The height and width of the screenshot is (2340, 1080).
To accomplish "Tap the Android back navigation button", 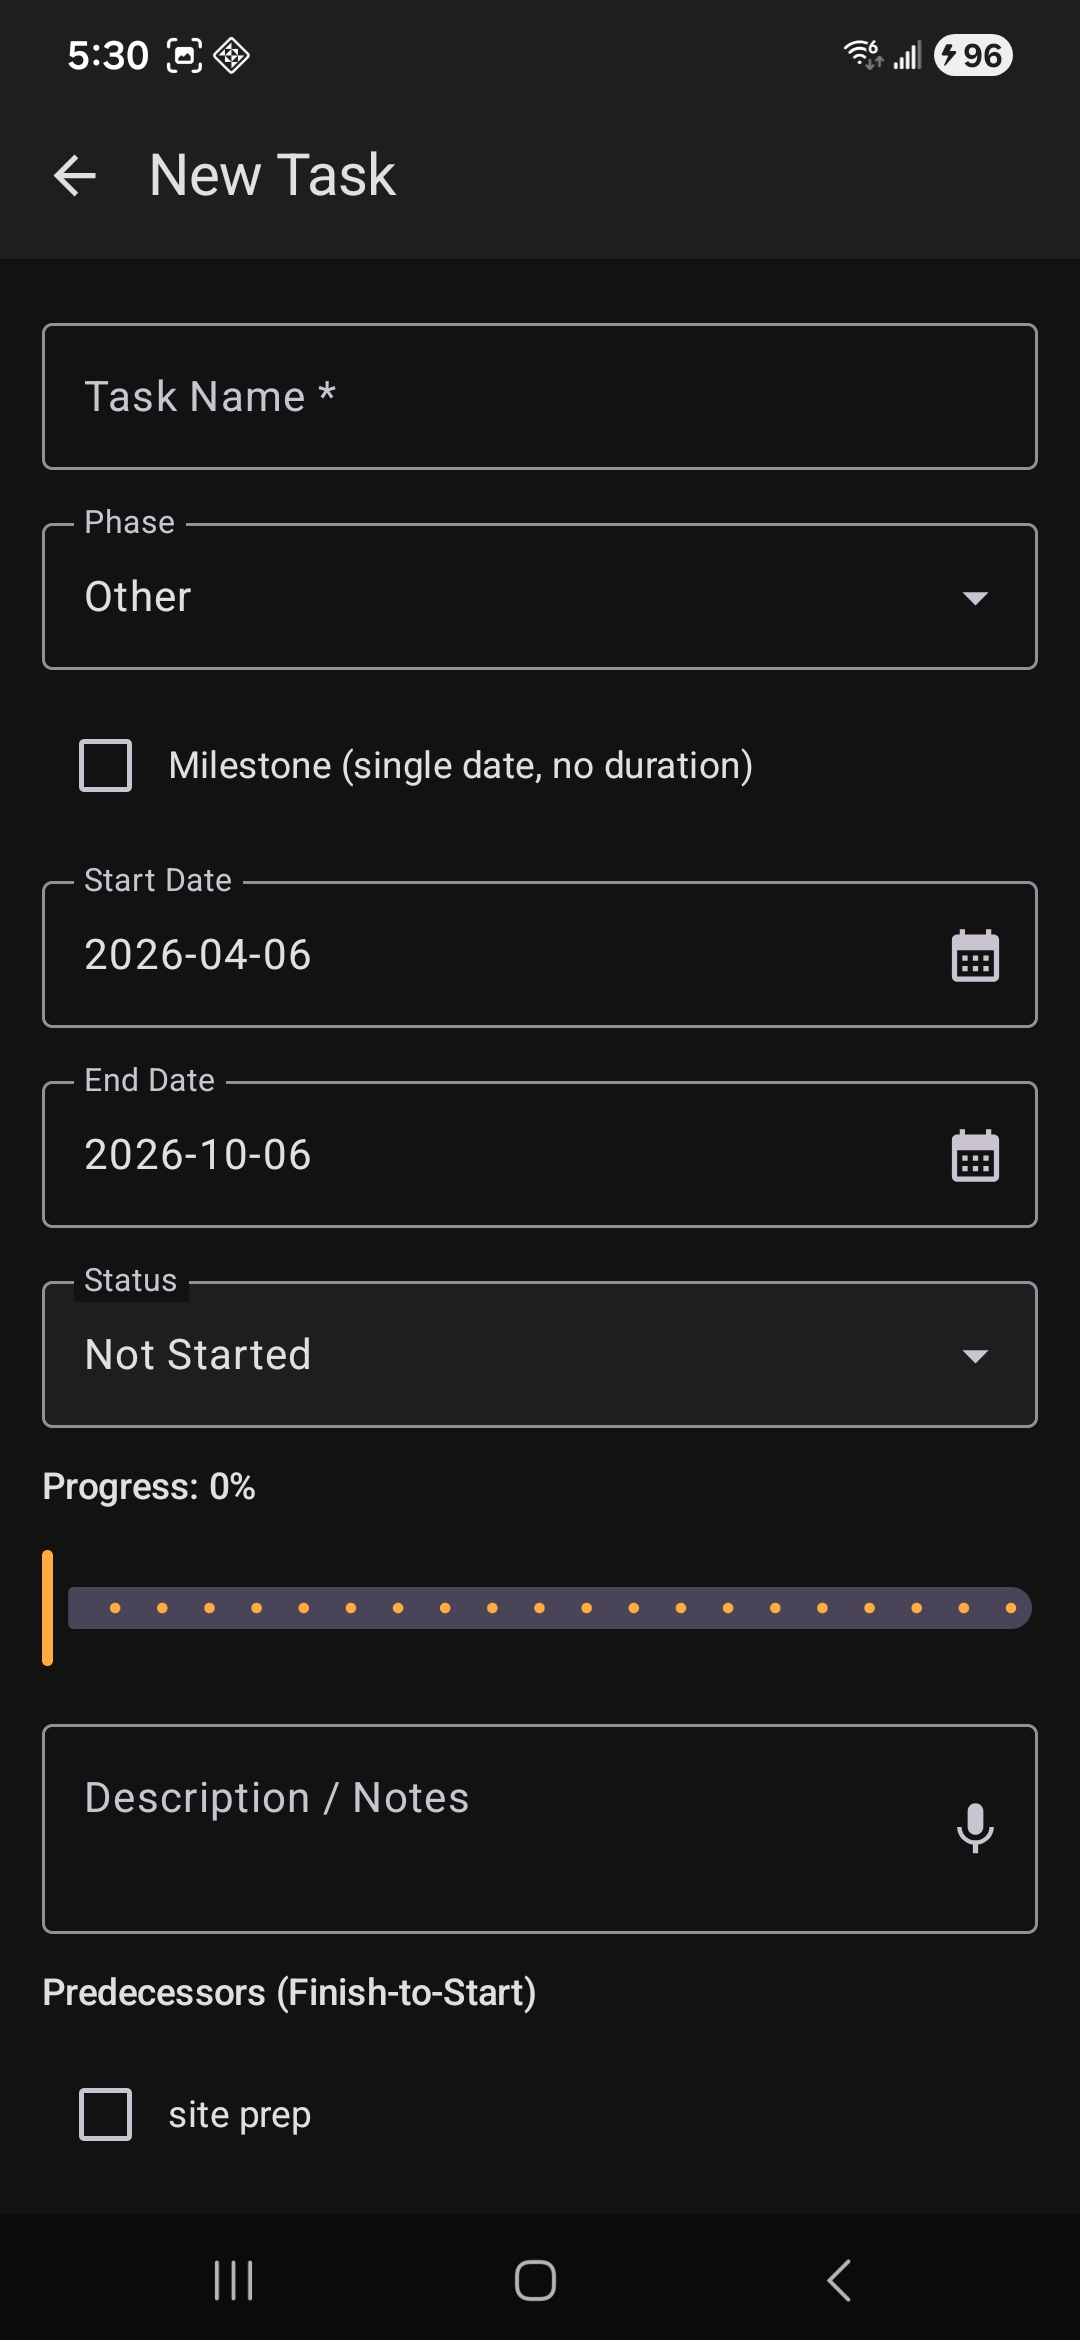I will click(838, 2280).
